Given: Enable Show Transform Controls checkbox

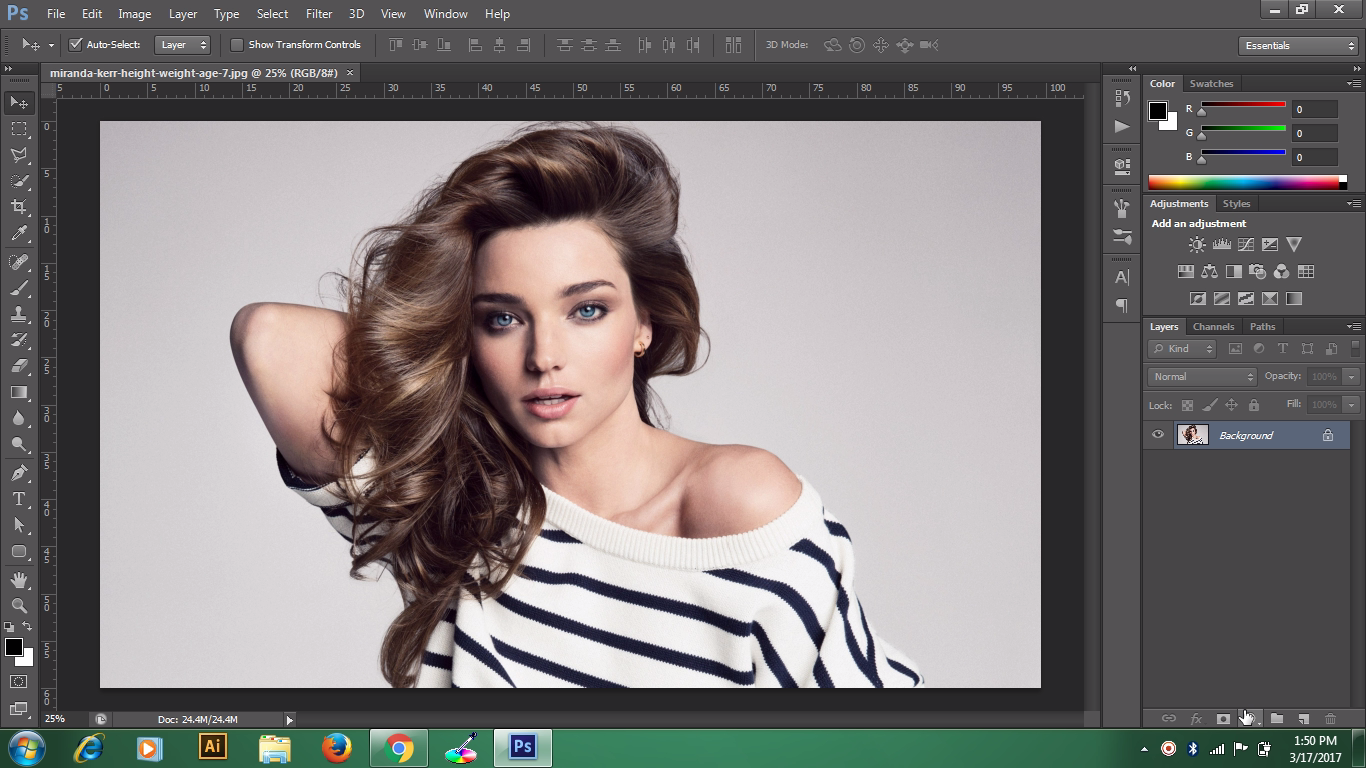Looking at the screenshot, I should (237, 45).
